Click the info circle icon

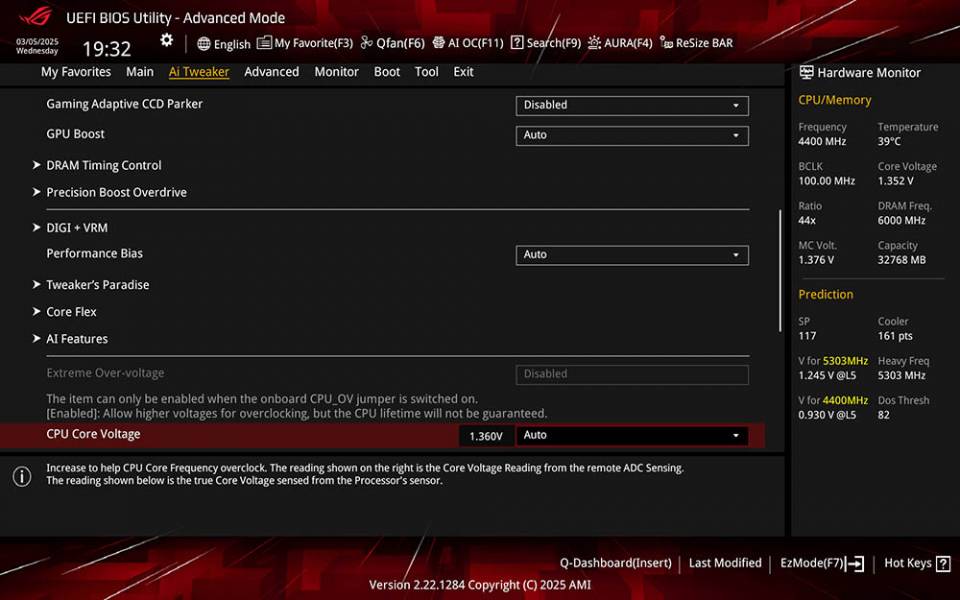[22, 476]
